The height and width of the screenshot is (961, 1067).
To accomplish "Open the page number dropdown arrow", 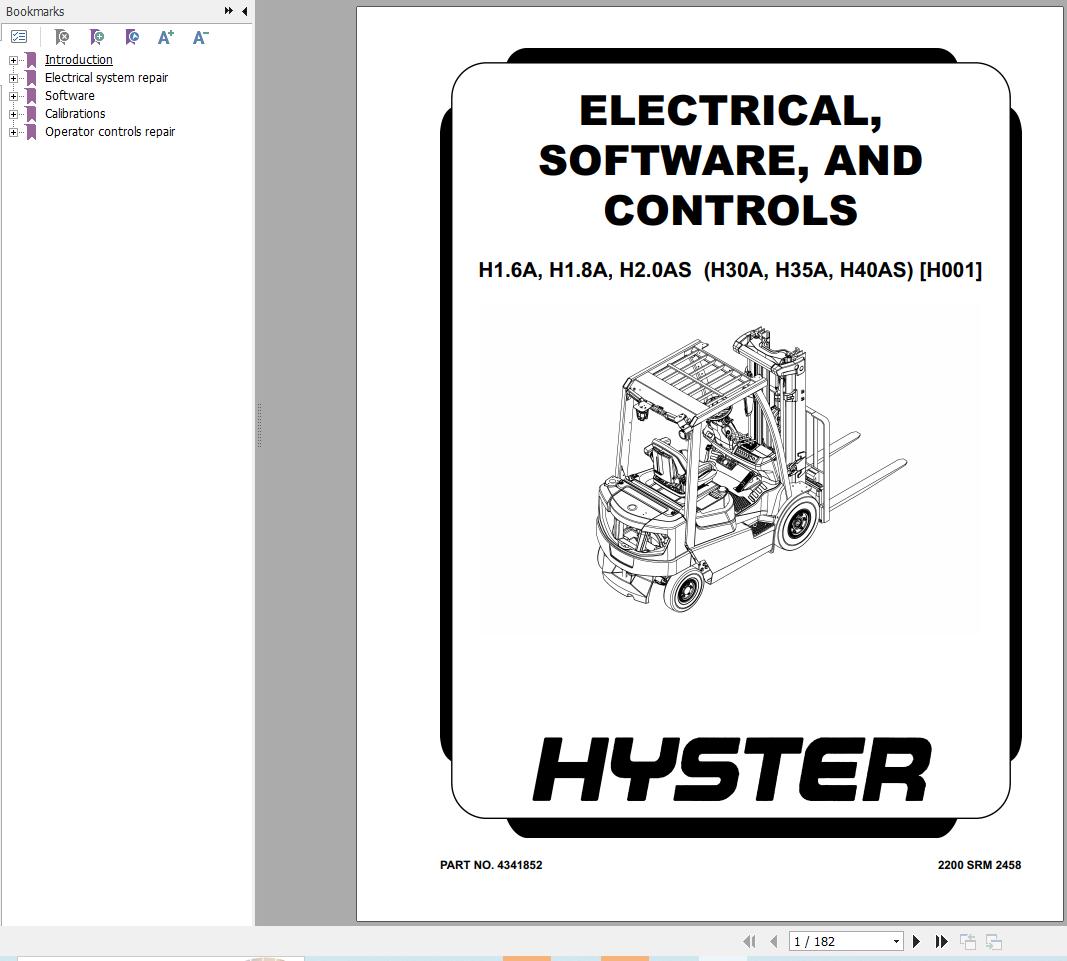I will tap(896, 942).
